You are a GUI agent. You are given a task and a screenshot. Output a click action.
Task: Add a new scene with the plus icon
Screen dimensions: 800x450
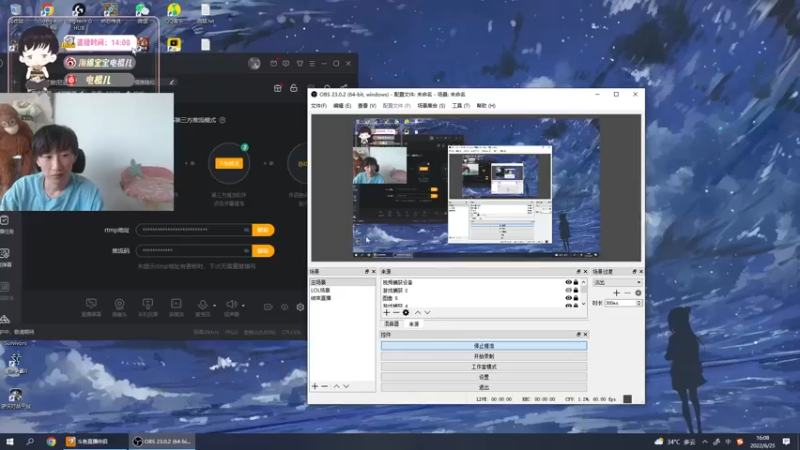(x=315, y=386)
